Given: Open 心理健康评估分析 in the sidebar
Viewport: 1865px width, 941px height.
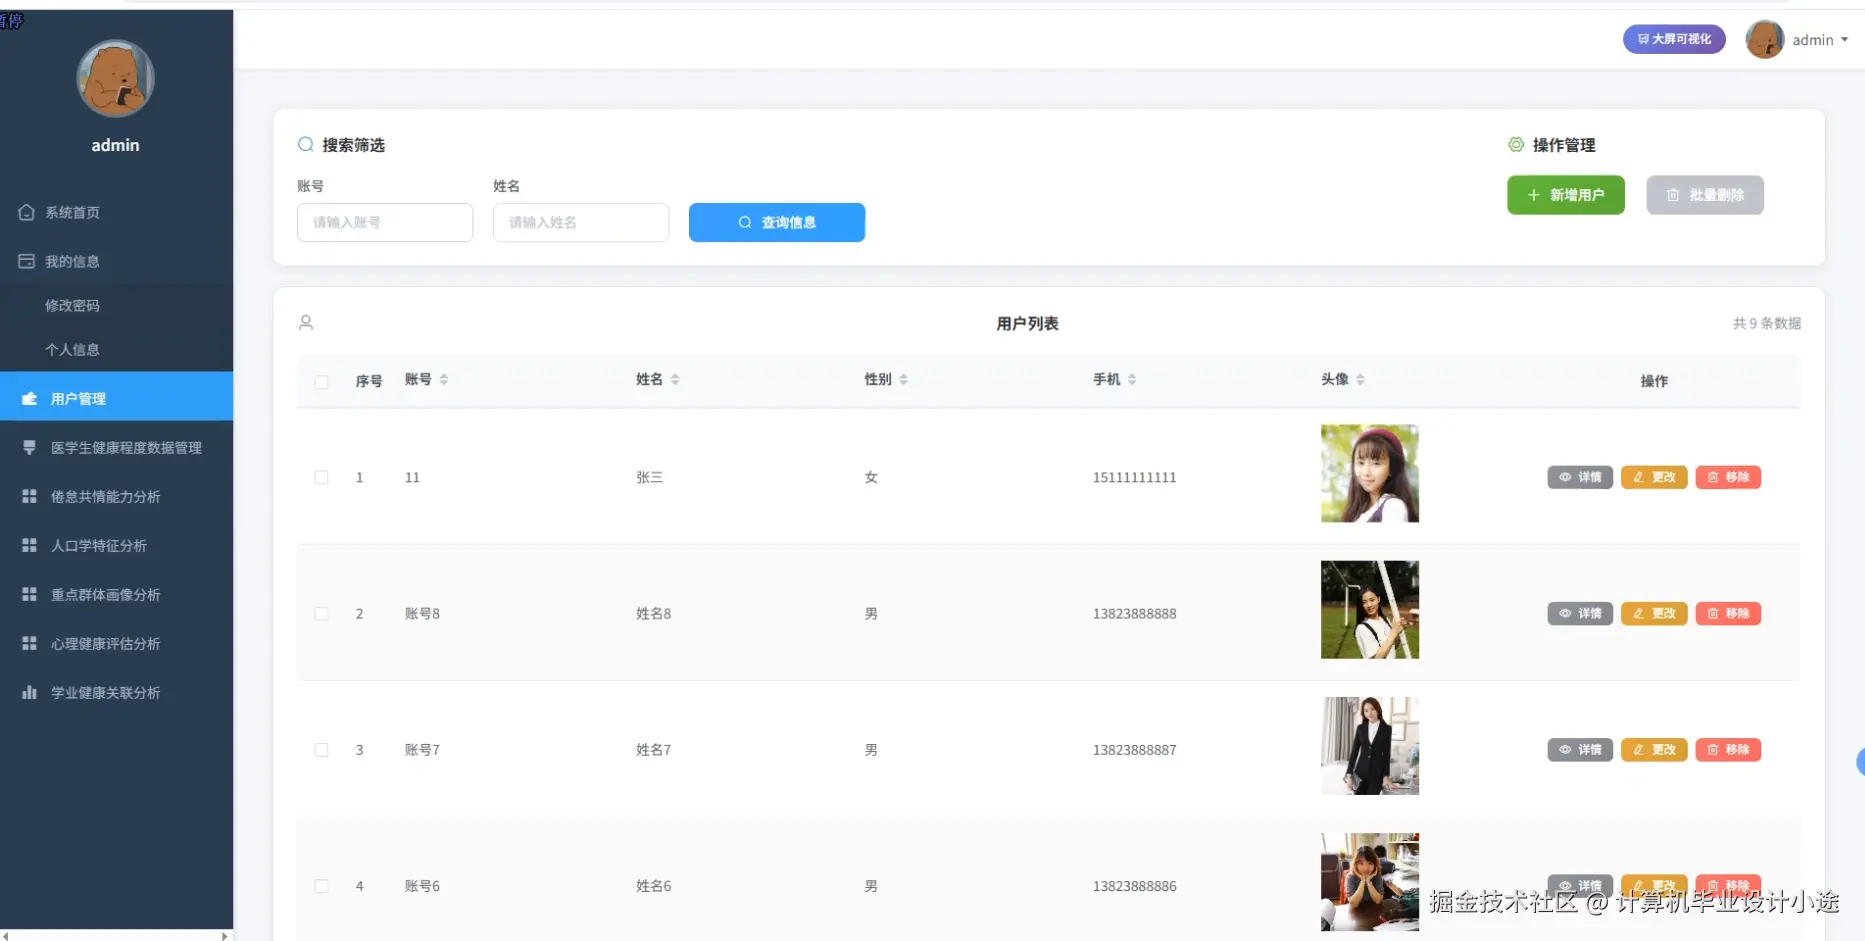Looking at the screenshot, I should point(116,643).
